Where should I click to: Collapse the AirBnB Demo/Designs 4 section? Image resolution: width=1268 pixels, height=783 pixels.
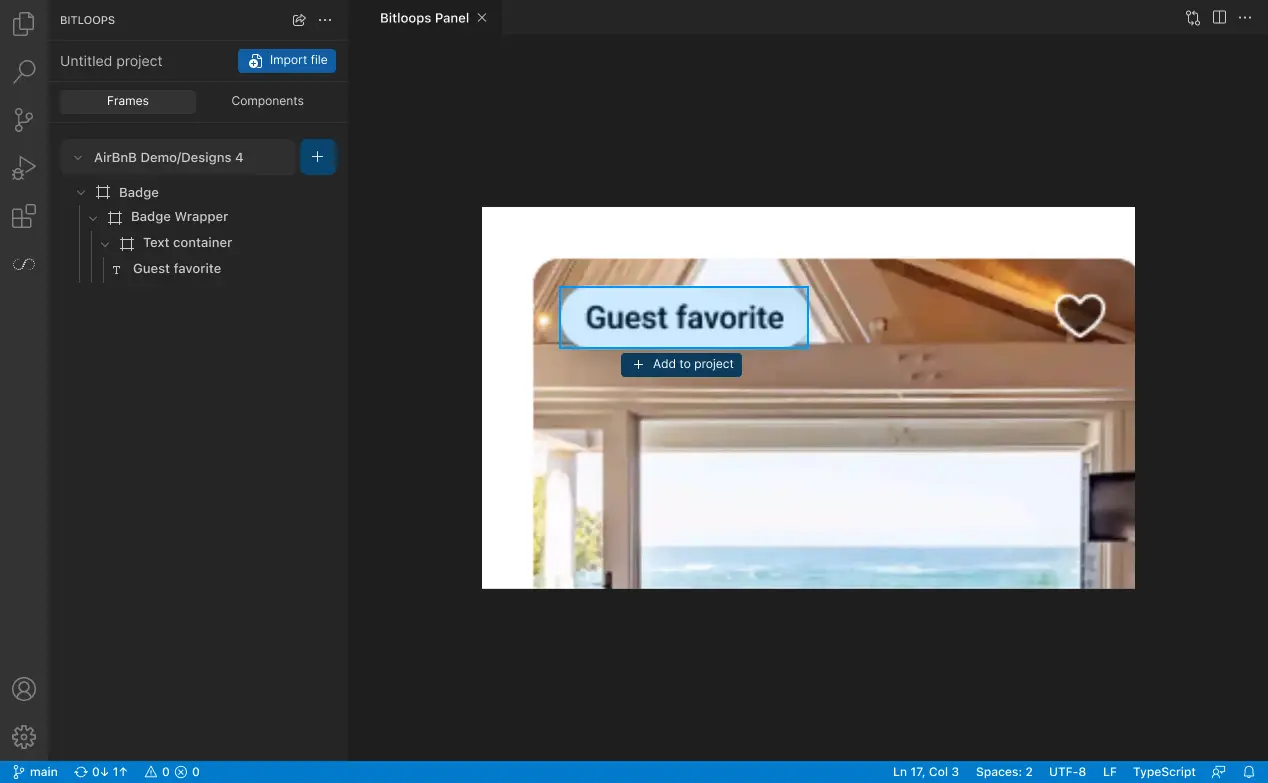(x=78, y=158)
